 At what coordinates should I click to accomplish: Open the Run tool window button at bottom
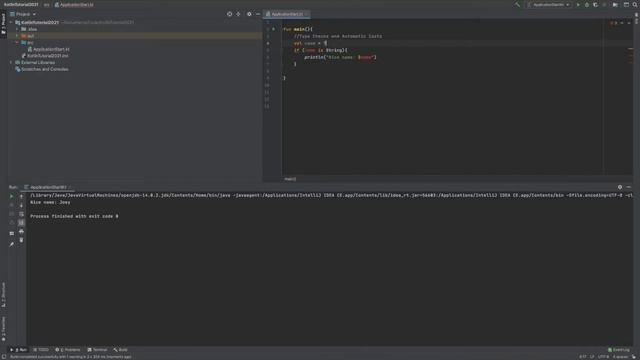click(x=18, y=350)
